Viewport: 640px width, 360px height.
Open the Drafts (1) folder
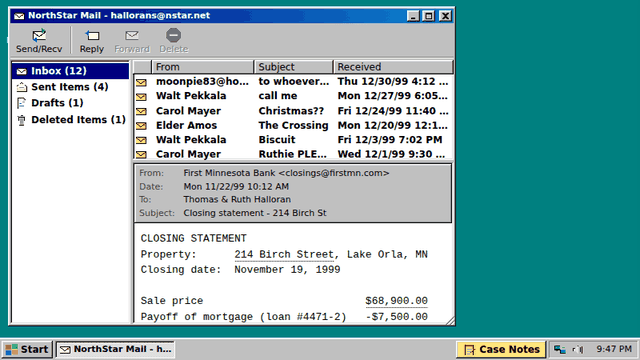pyautogui.click(x=70, y=103)
